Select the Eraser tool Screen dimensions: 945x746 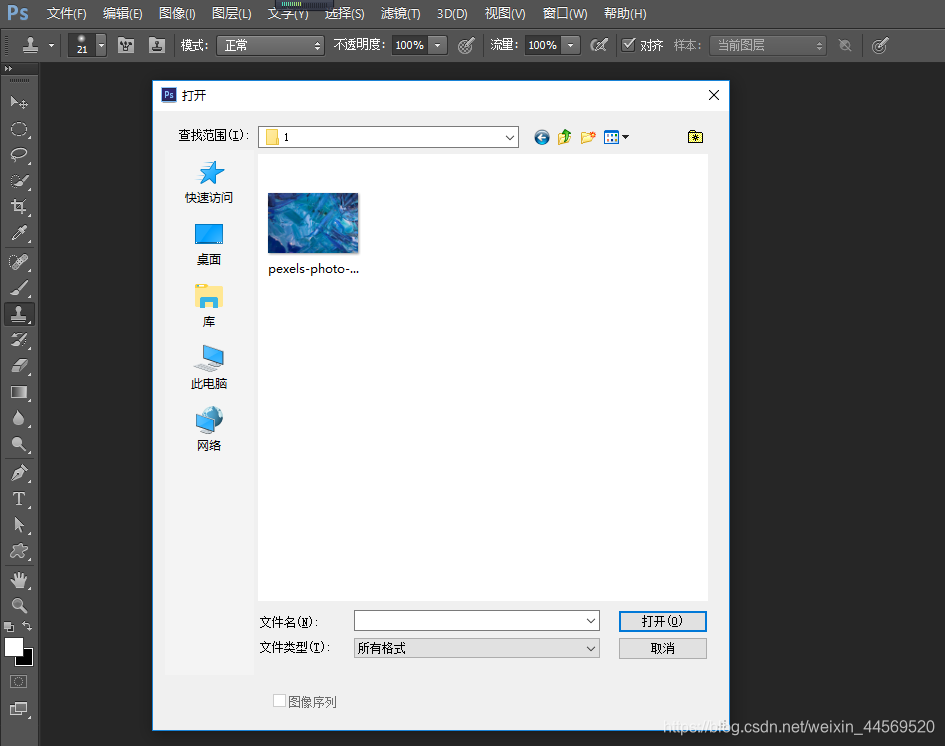point(19,366)
